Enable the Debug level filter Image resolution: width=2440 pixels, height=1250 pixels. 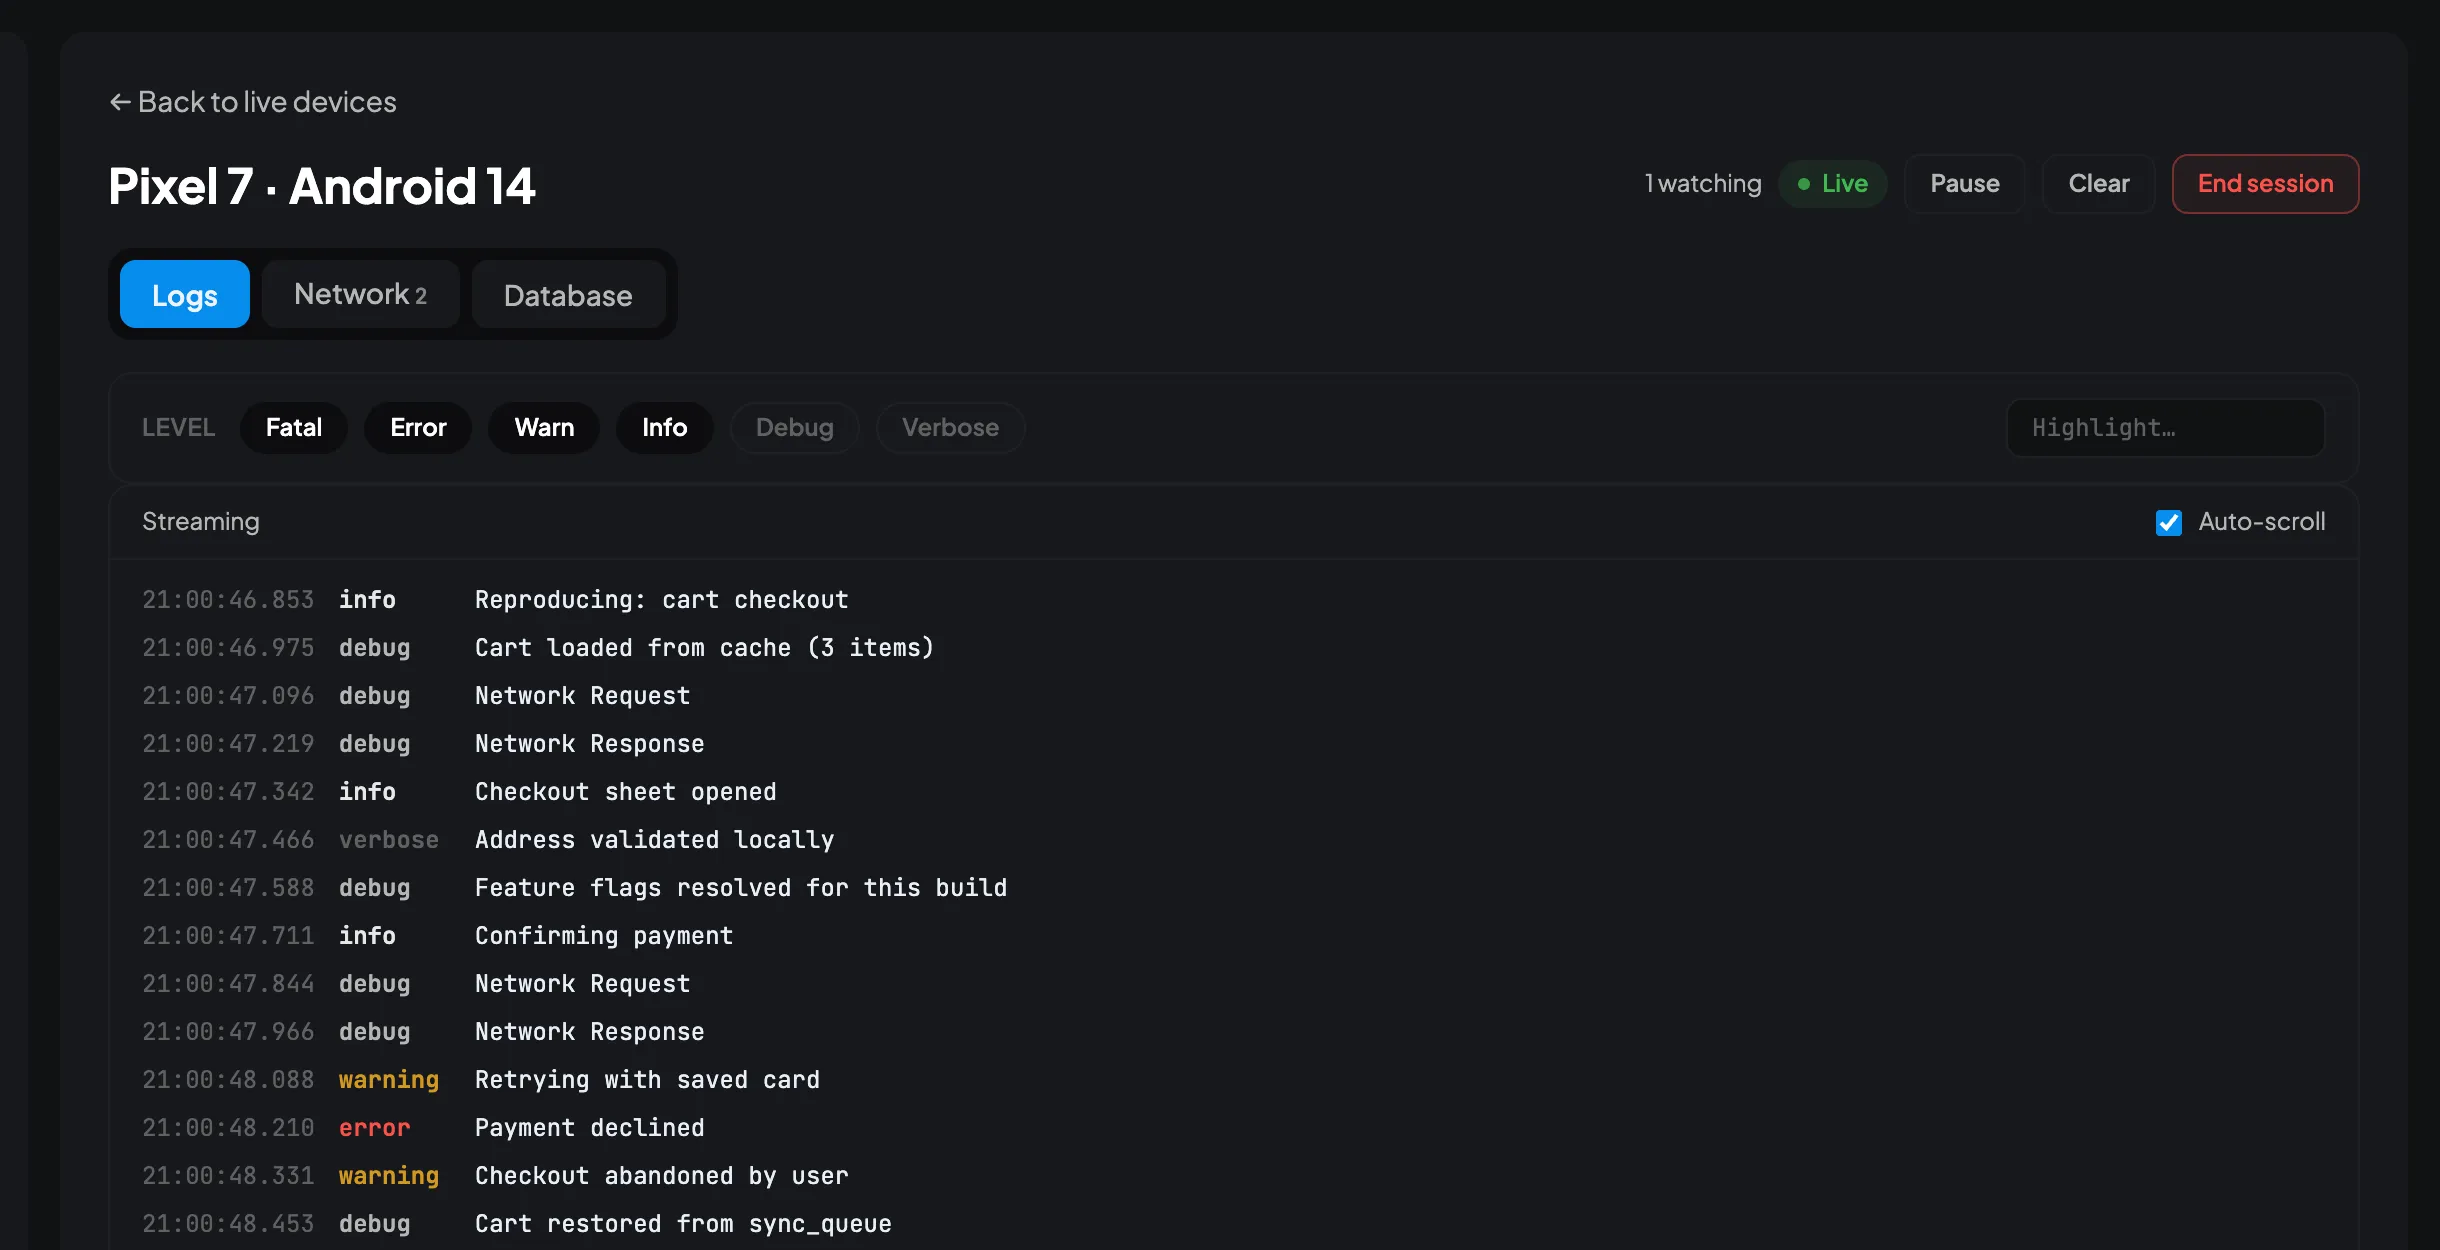(794, 428)
